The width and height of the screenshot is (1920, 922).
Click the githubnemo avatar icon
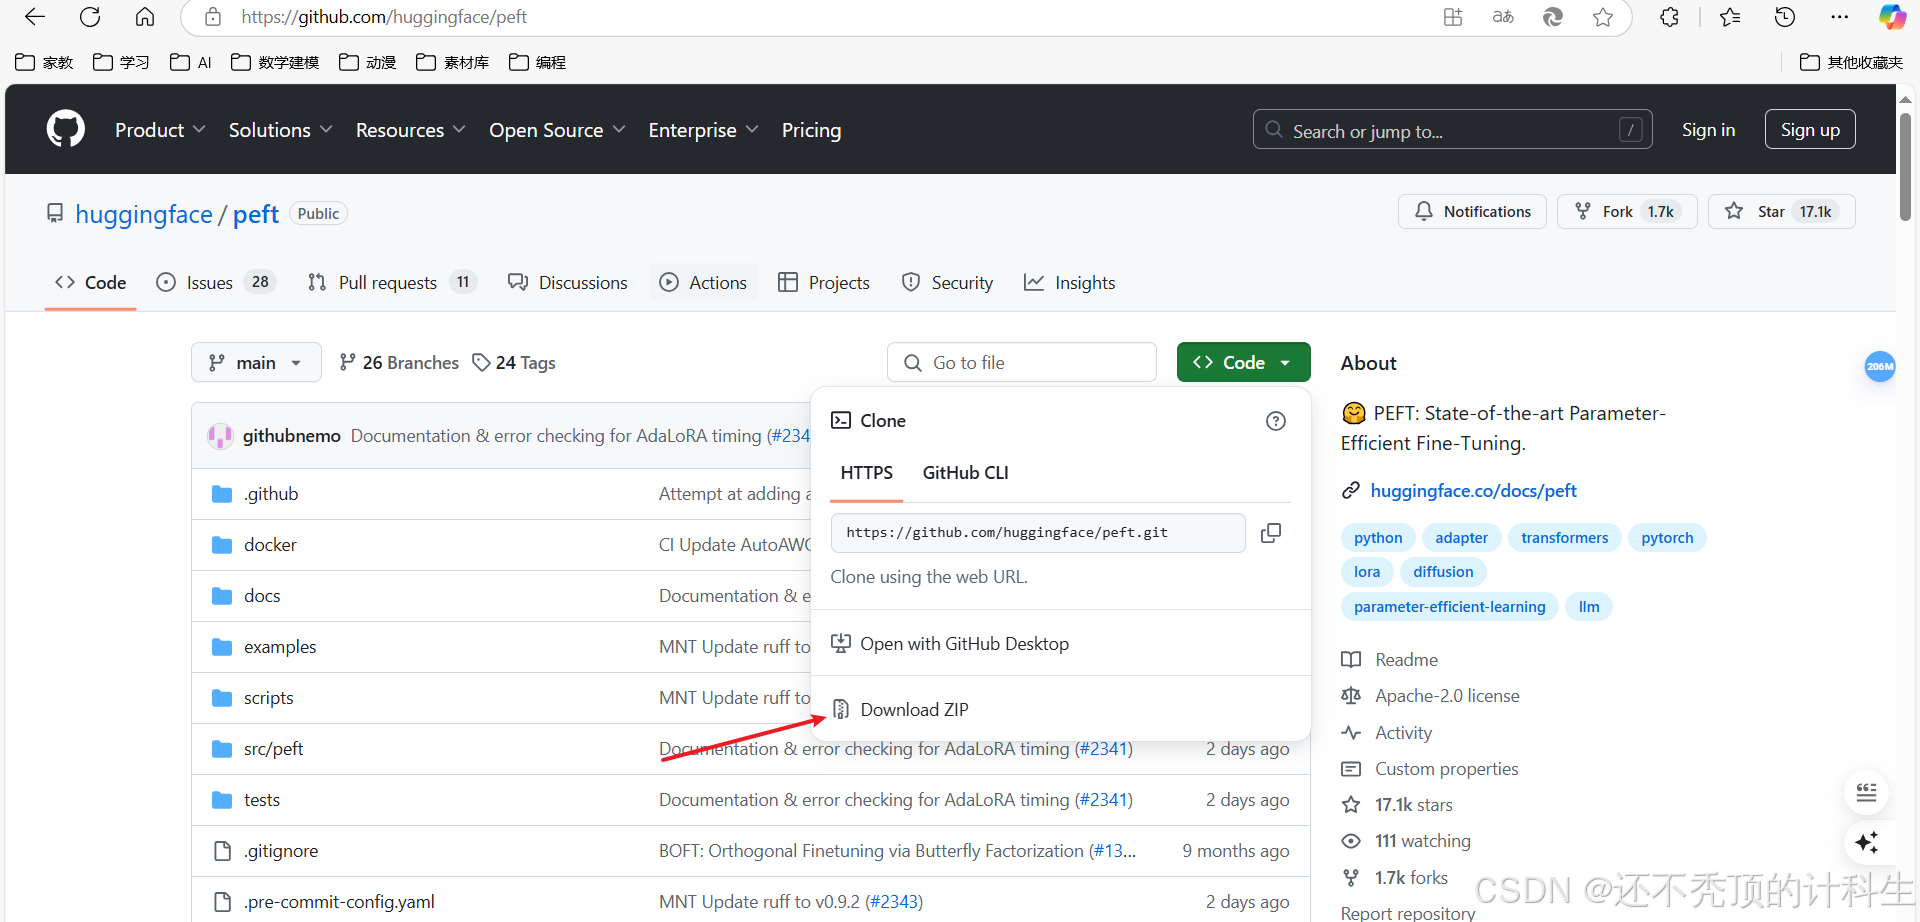220,436
